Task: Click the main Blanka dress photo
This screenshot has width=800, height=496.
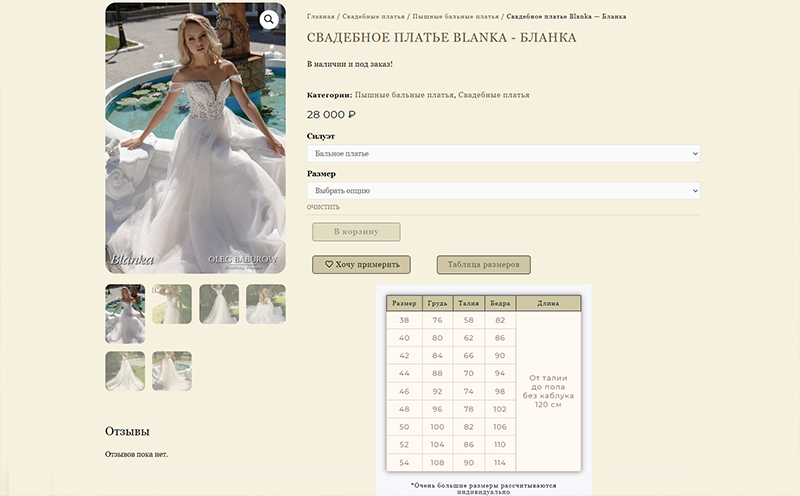Action: pyautogui.click(x=195, y=138)
